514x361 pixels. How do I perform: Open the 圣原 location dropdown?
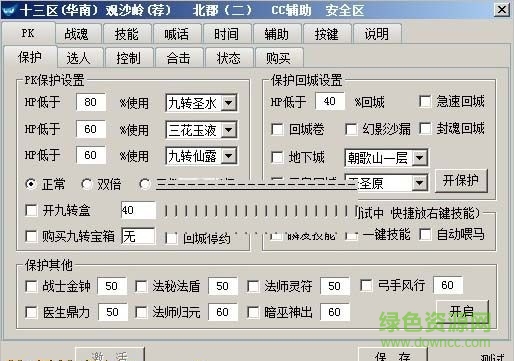click(420, 183)
